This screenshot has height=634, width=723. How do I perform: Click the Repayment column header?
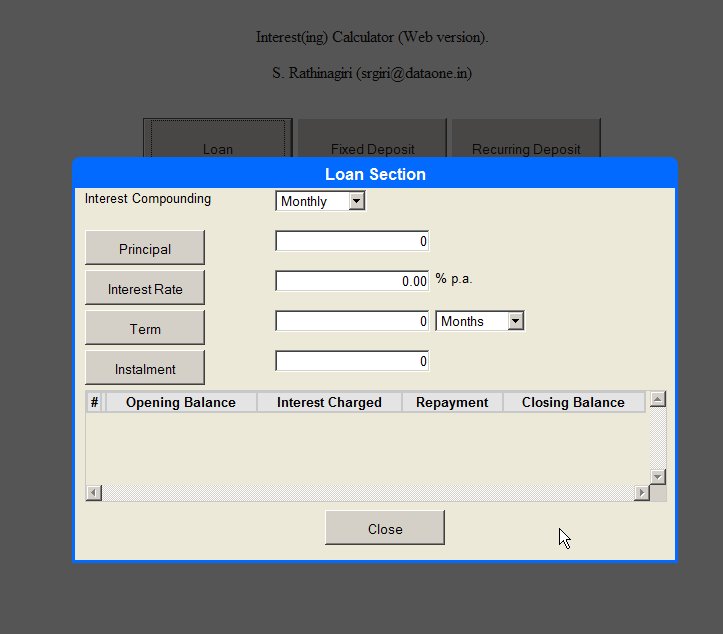[452, 402]
